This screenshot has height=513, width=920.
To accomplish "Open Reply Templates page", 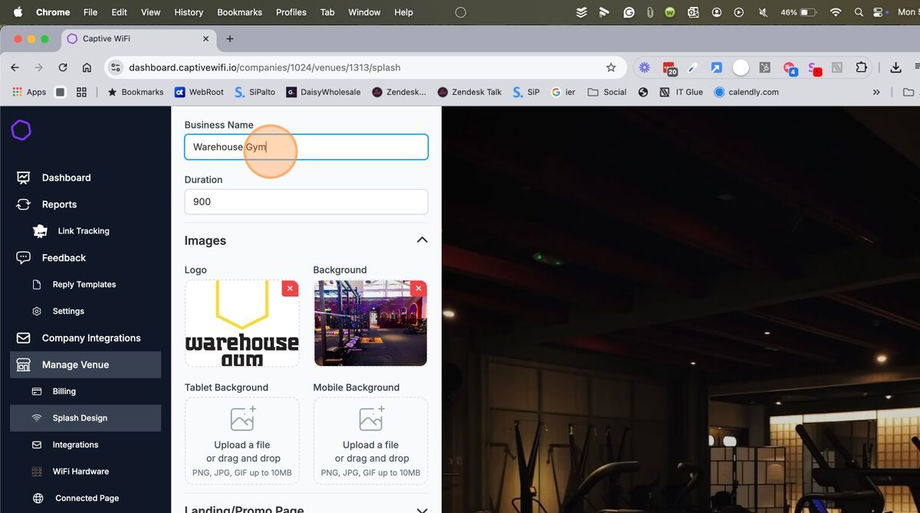I will click(x=84, y=285).
